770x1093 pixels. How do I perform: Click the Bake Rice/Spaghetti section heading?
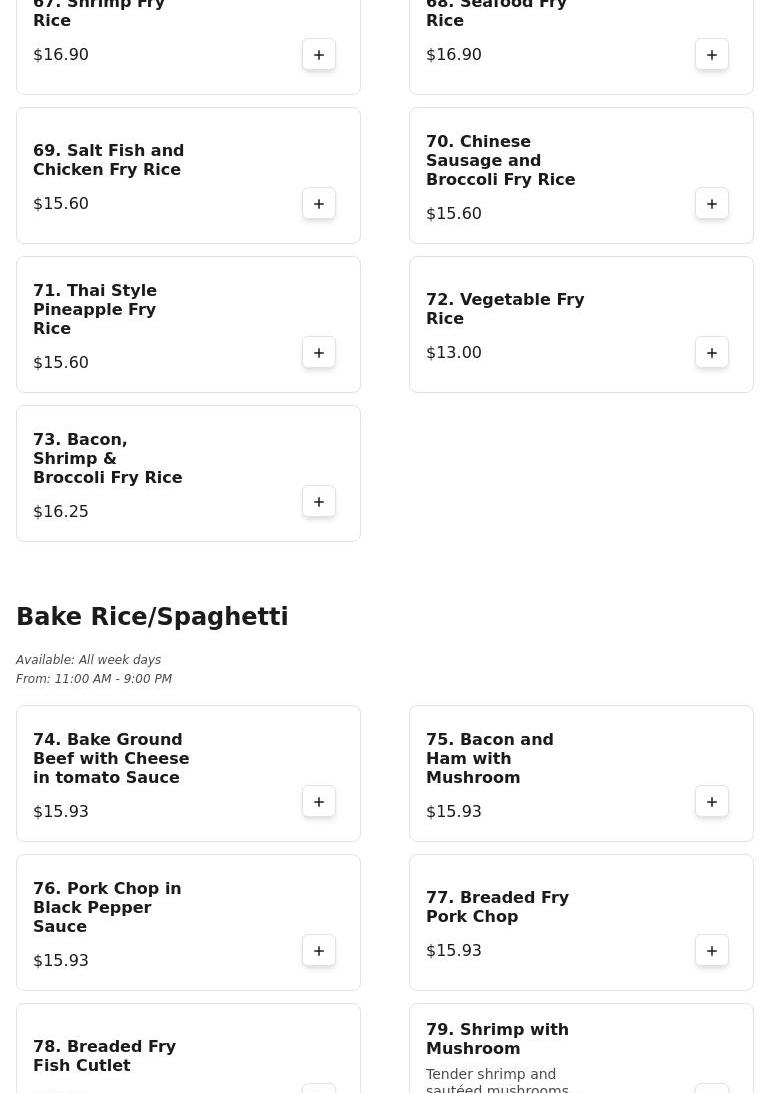click(x=152, y=617)
